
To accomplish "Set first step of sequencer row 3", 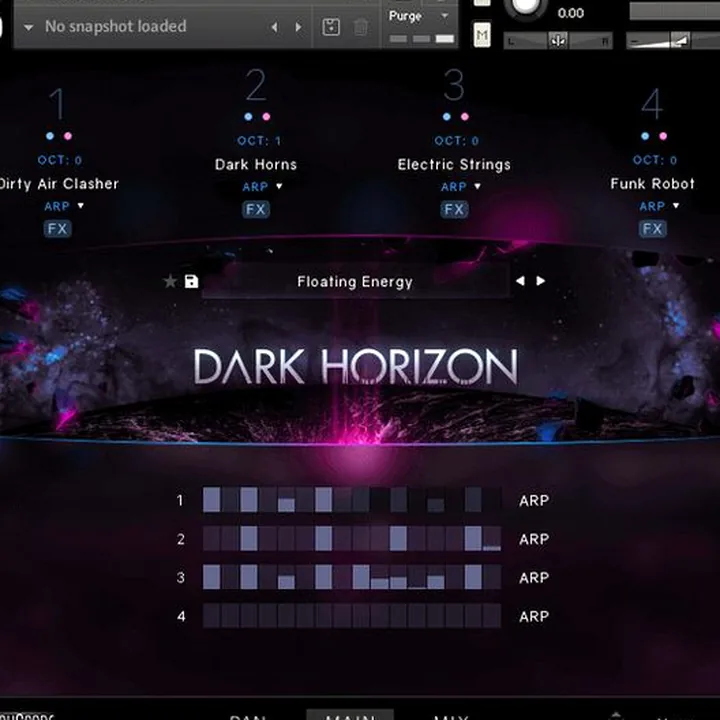I will click(x=212, y=577).
